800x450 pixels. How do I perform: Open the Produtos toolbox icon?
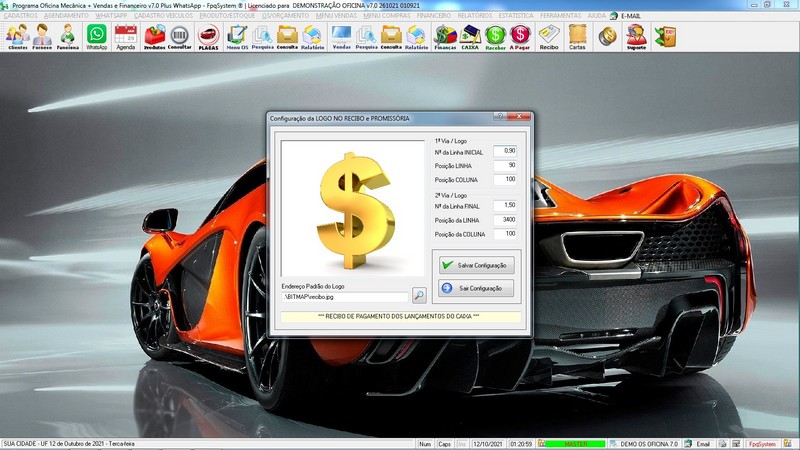tap(155, 37)
